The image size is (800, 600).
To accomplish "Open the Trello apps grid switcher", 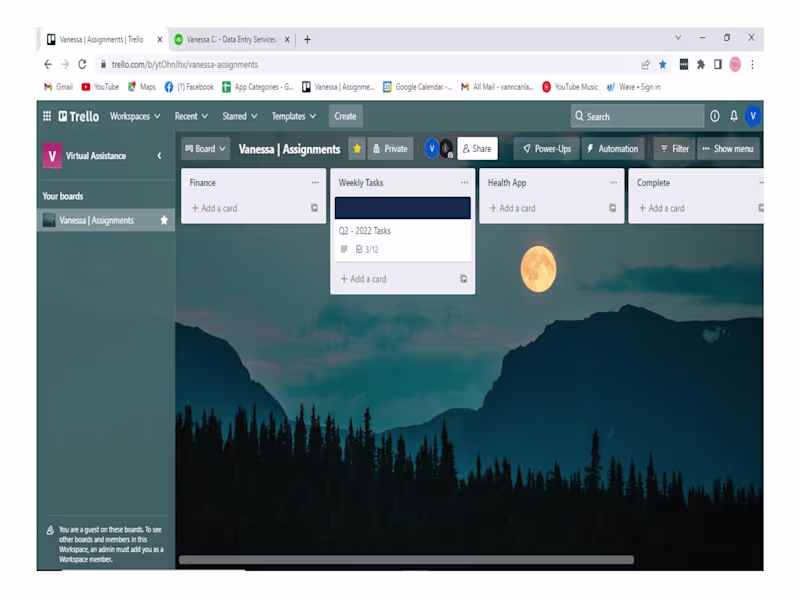I will point(47,116).
